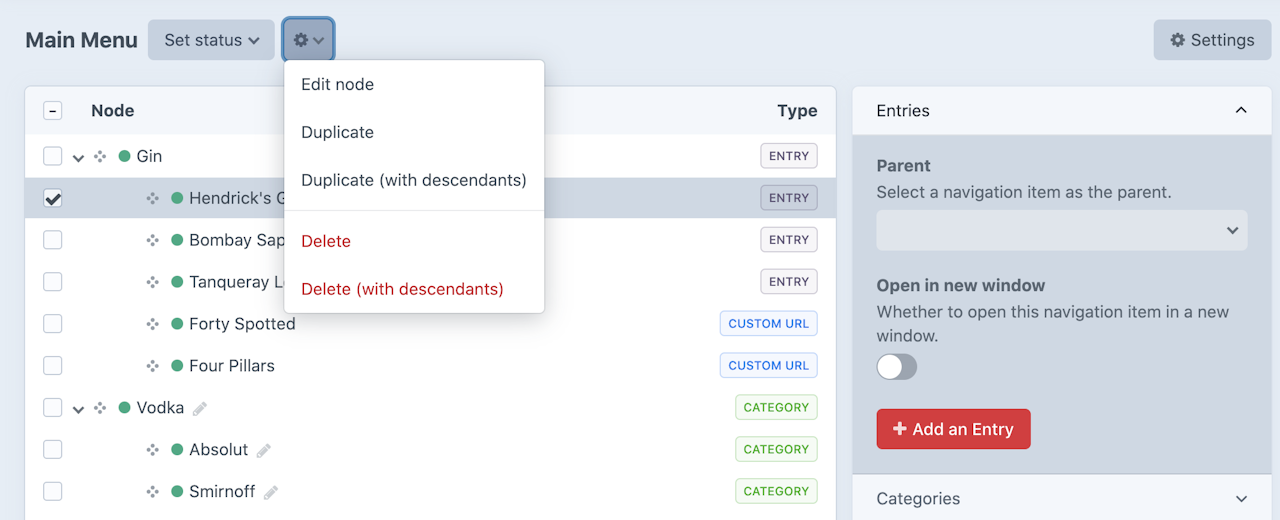Check the Four Pillars row checkbox
The width and height of the screenshot is (1280, 520).
tap(53, 366)
